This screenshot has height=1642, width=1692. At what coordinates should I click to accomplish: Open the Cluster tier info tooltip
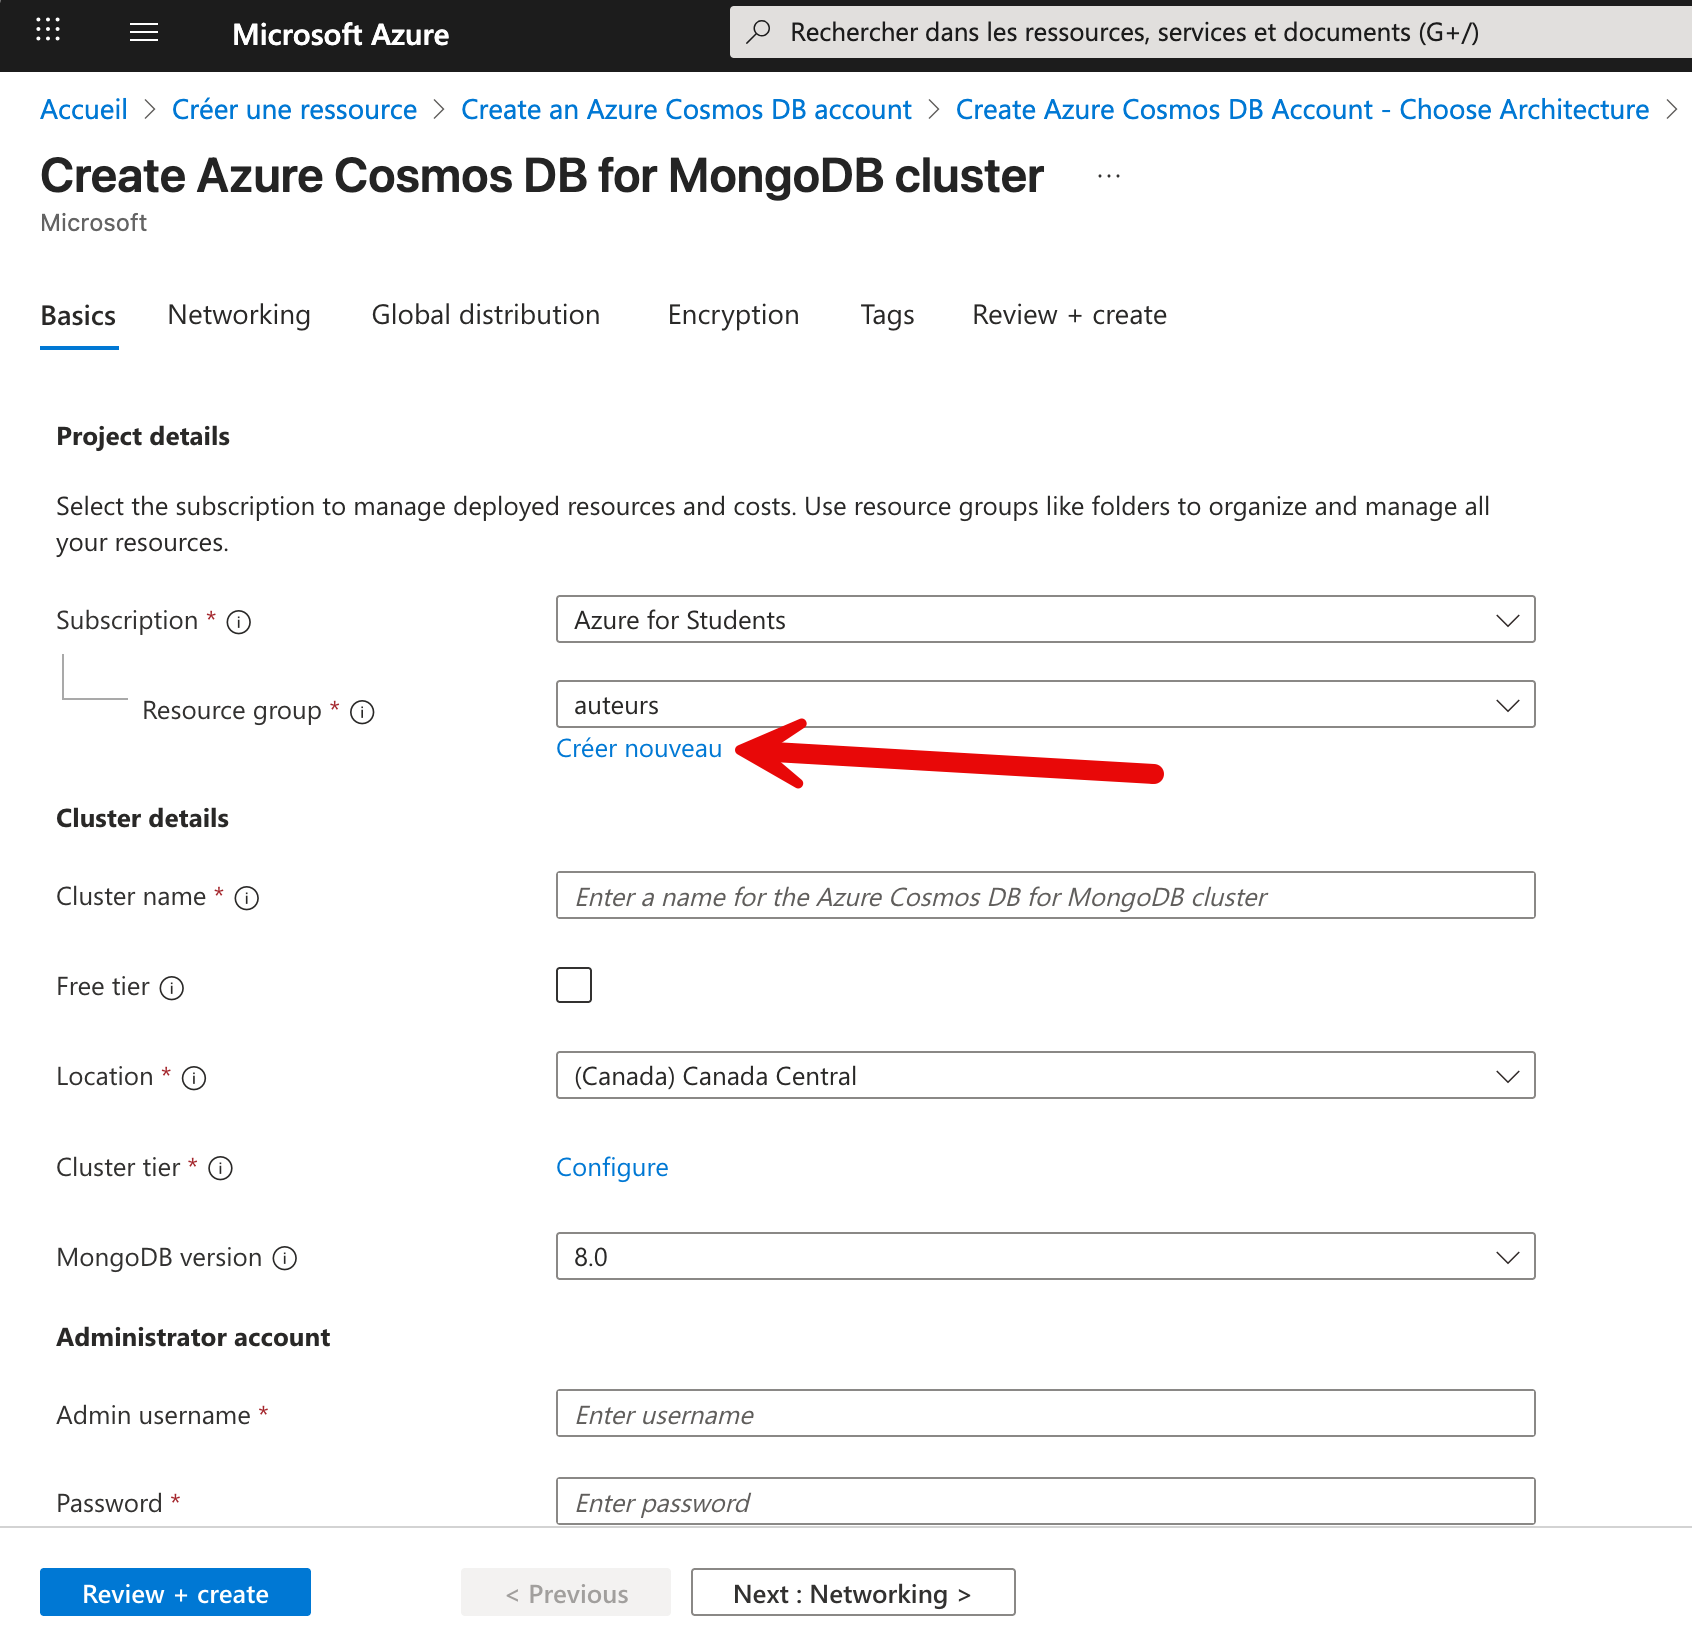click(x=220, y=1168)
